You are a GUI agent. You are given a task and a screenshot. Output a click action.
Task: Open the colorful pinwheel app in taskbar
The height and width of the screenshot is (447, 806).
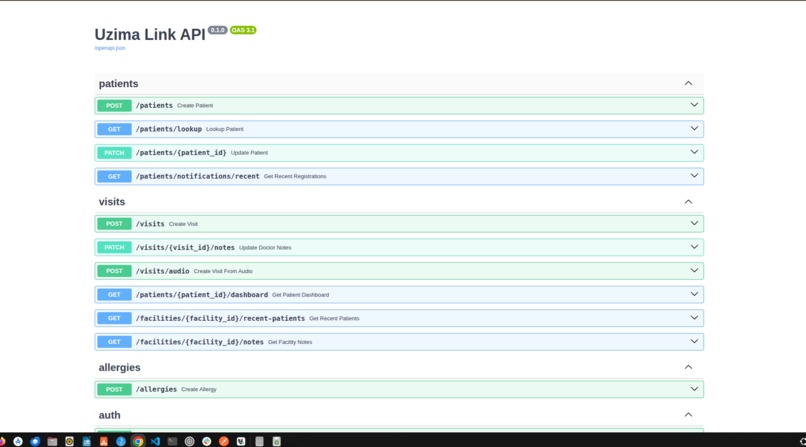(x=207, y=441)
